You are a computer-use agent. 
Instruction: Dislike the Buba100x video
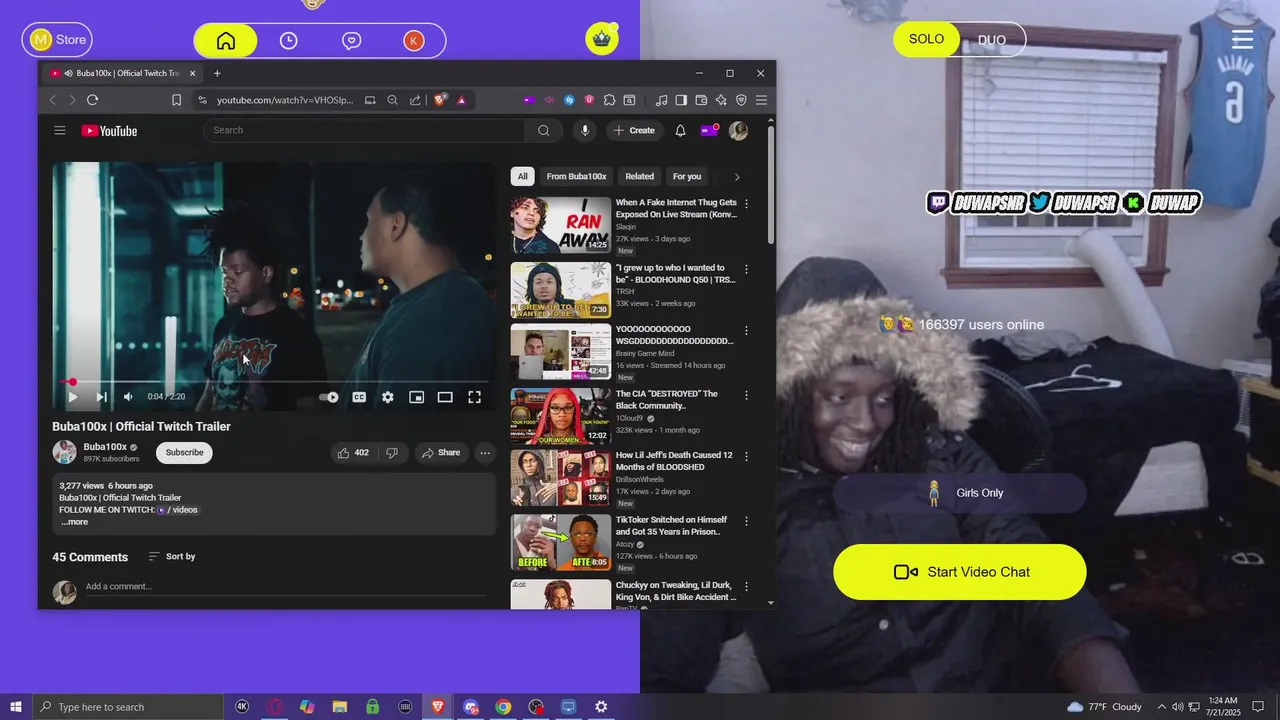pyautogui.click(x=392, y=453)
